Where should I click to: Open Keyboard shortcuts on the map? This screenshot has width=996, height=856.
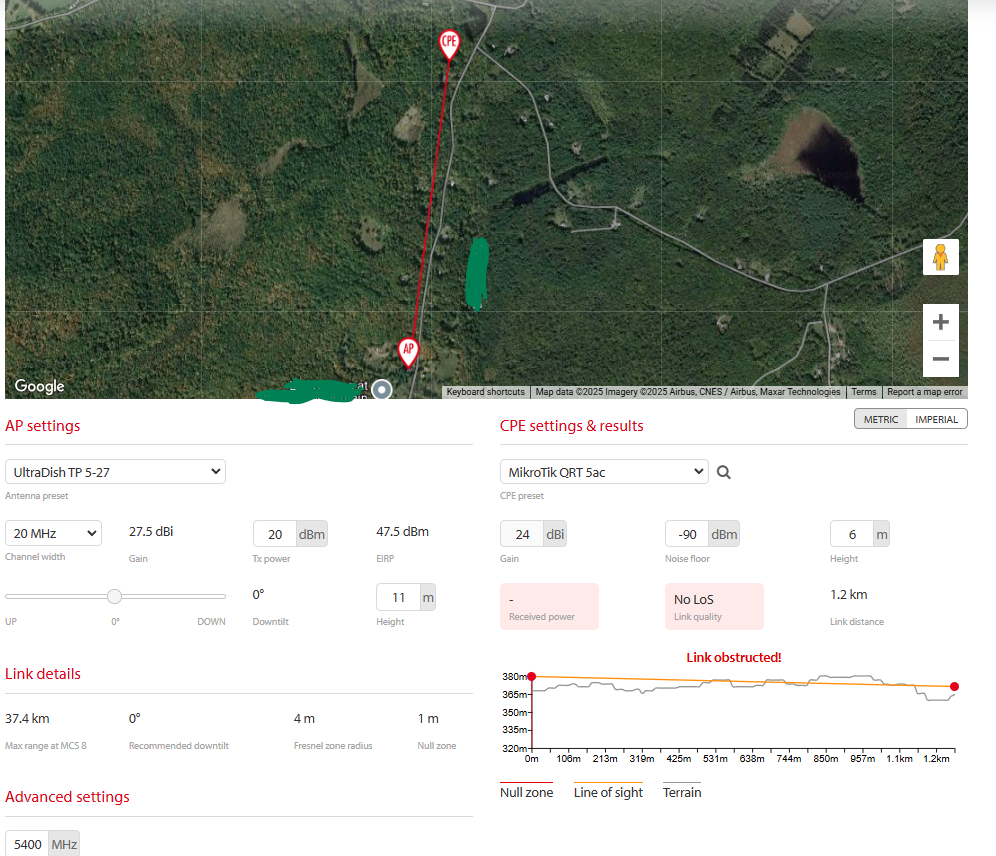click(x=485, y=392)
